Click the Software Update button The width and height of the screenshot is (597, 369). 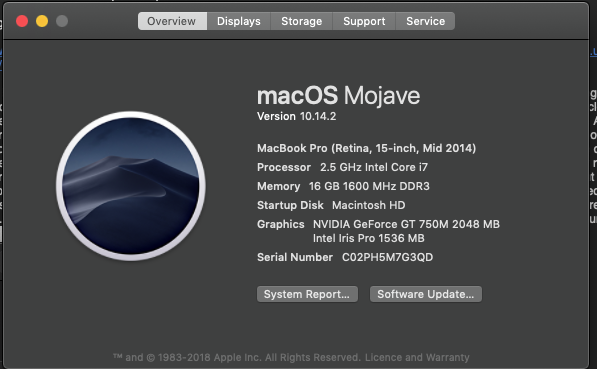(x=426, y=294)
